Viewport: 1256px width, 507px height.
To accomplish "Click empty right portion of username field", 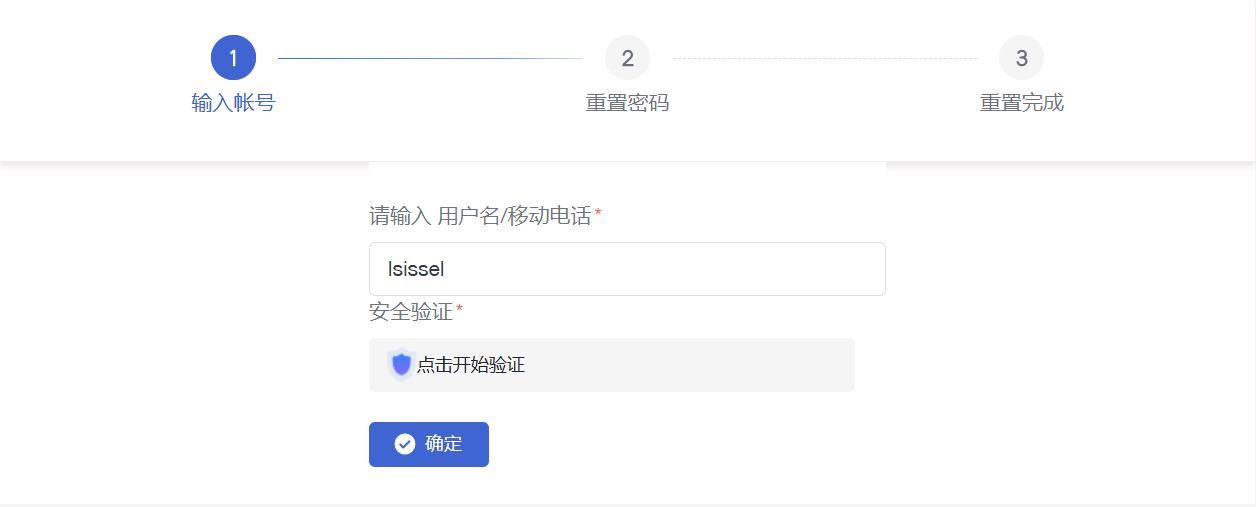I will pos(700,269).
